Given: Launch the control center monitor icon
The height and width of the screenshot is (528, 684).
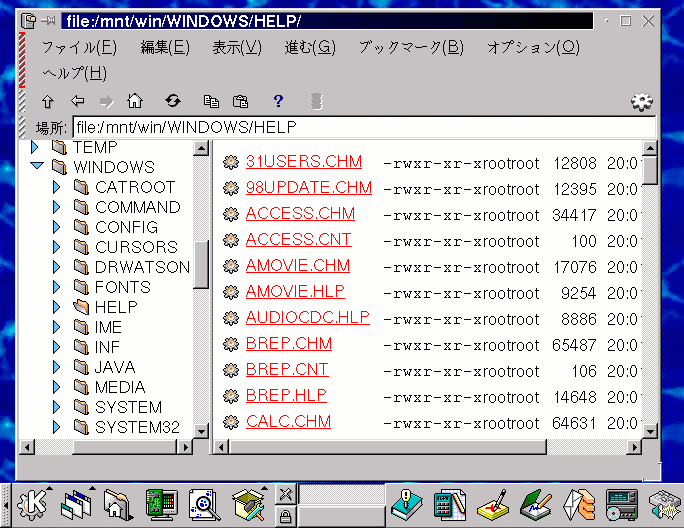Looking at the screenshot, I should [161, 505].
